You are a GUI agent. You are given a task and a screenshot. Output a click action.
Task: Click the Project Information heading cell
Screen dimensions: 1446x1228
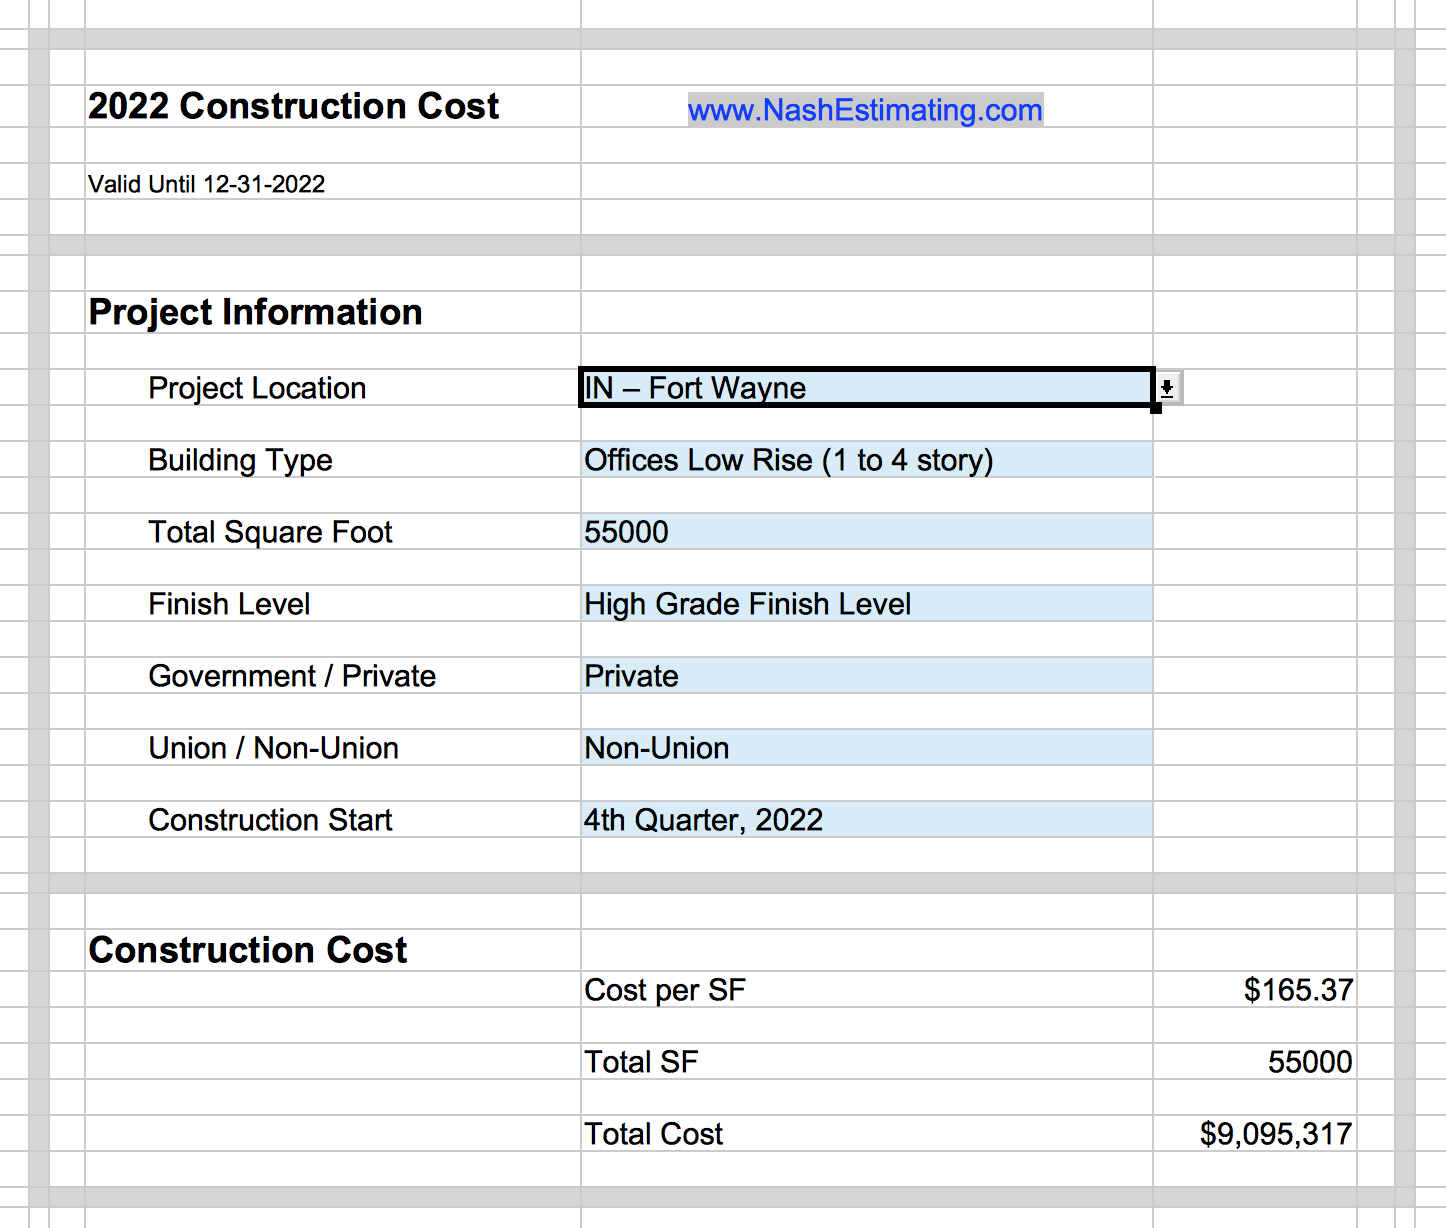tap(255, 312)
